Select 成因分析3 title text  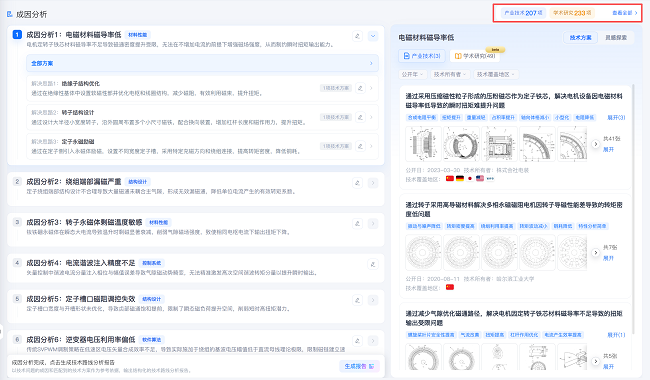point(84,222)
